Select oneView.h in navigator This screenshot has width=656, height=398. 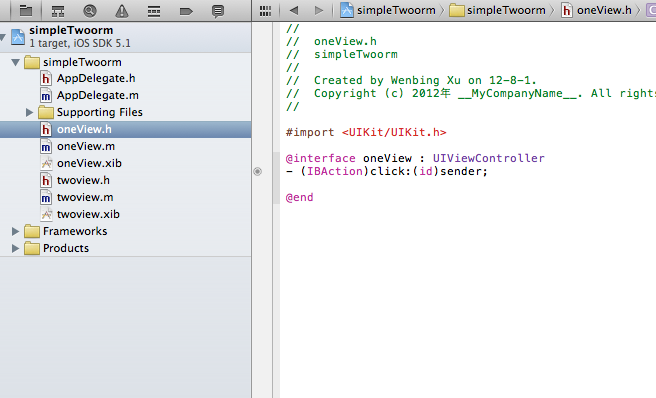click(126, 129)
